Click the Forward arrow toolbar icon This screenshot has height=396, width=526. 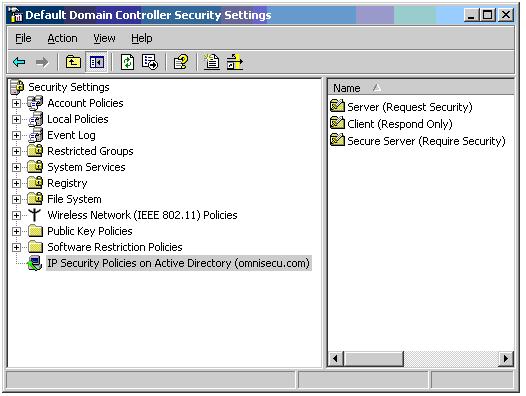tap(42, 62)
